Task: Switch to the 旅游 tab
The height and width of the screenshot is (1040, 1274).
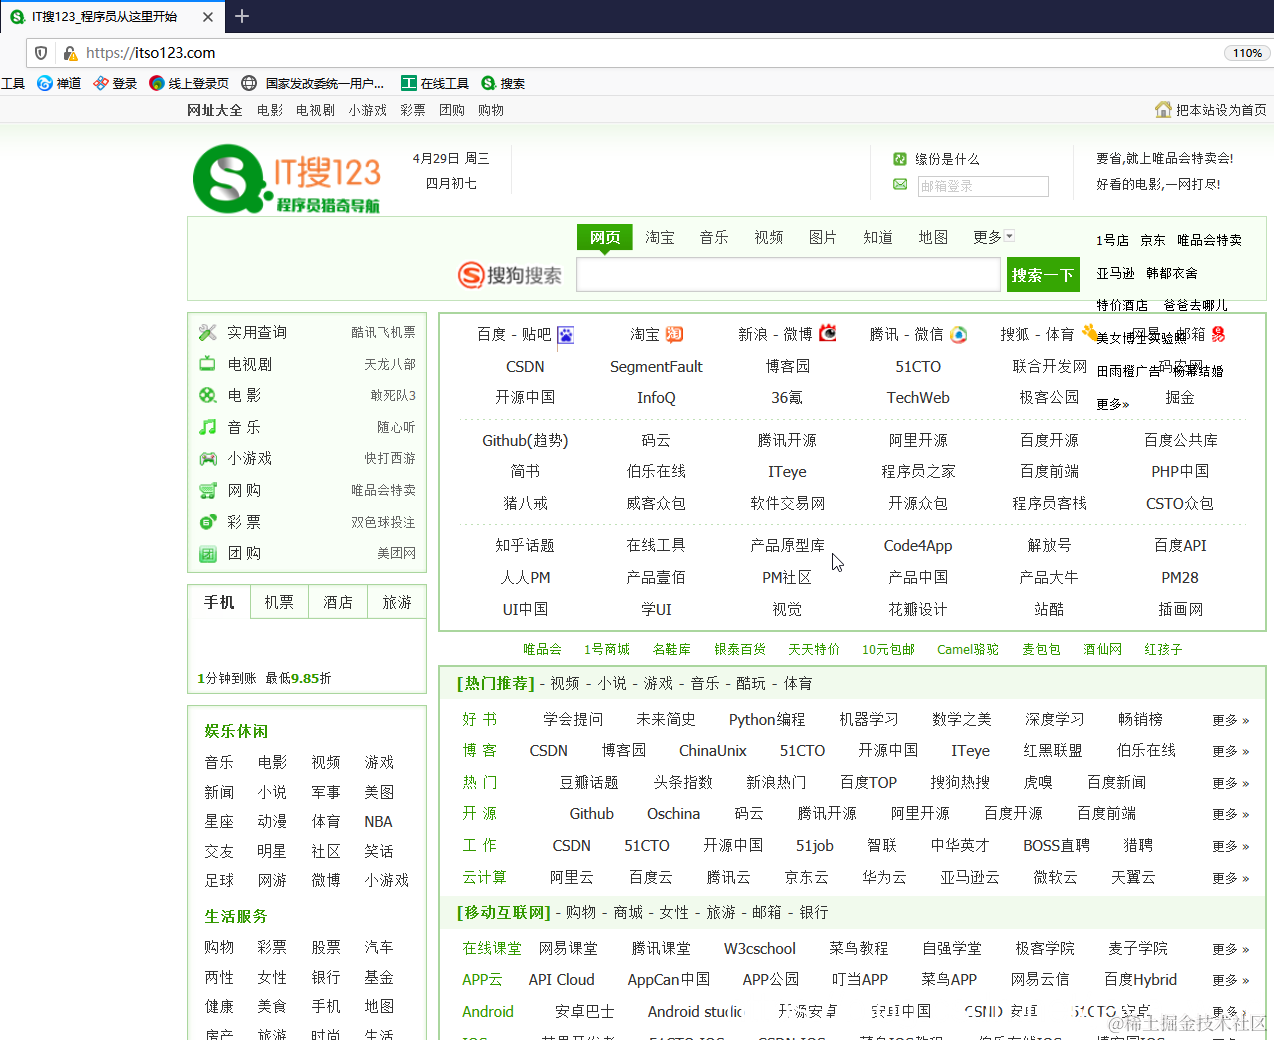Action: (x=397, y=602)
